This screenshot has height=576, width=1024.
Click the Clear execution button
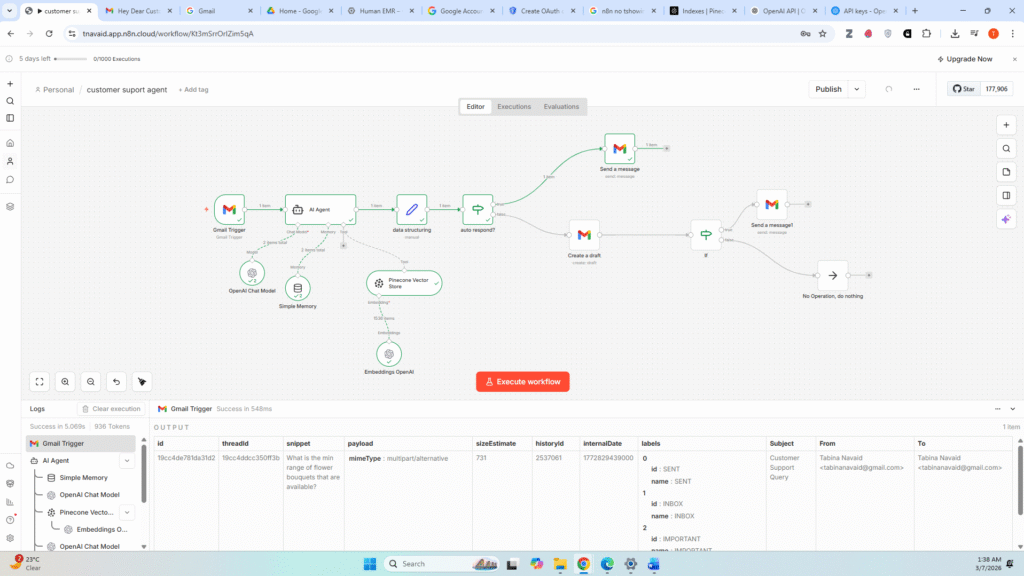[111, 409]
